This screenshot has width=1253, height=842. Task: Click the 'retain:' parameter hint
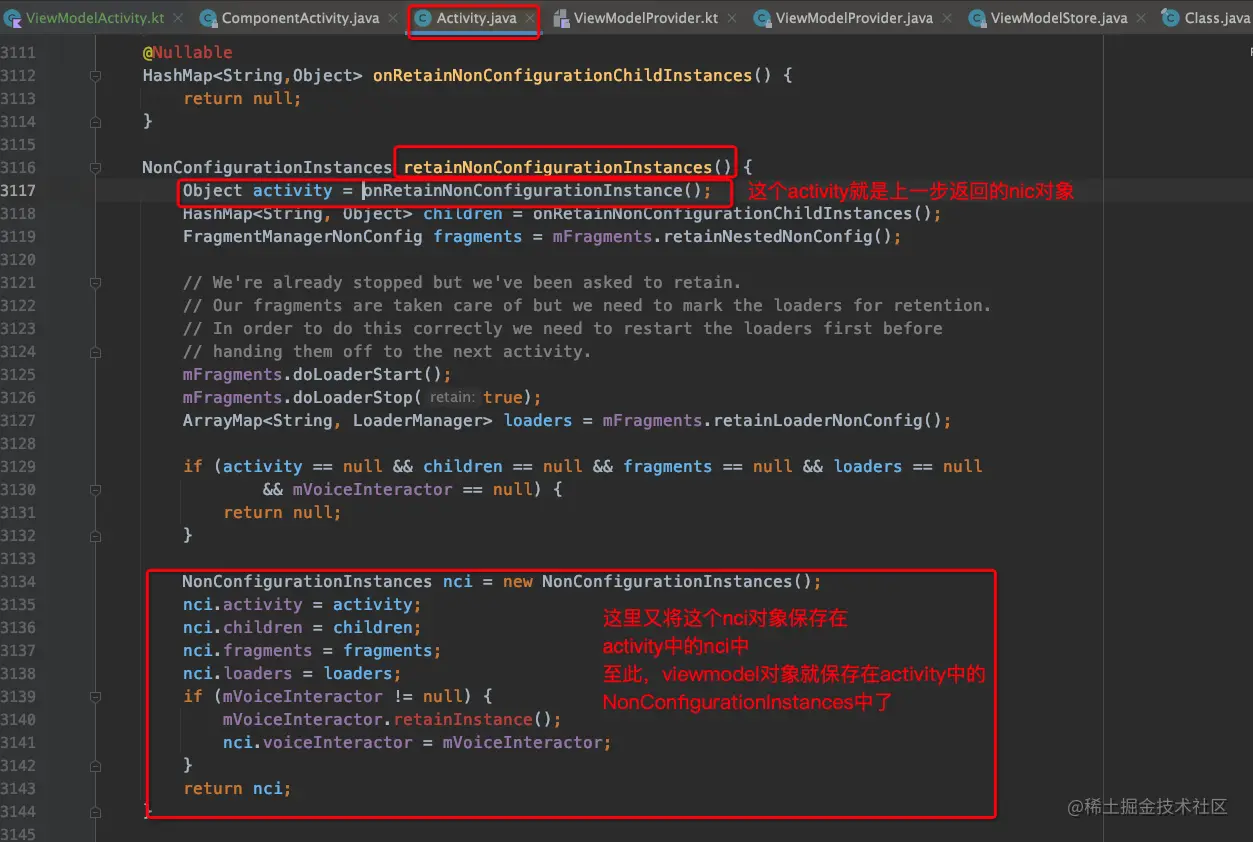pos(454,397)
